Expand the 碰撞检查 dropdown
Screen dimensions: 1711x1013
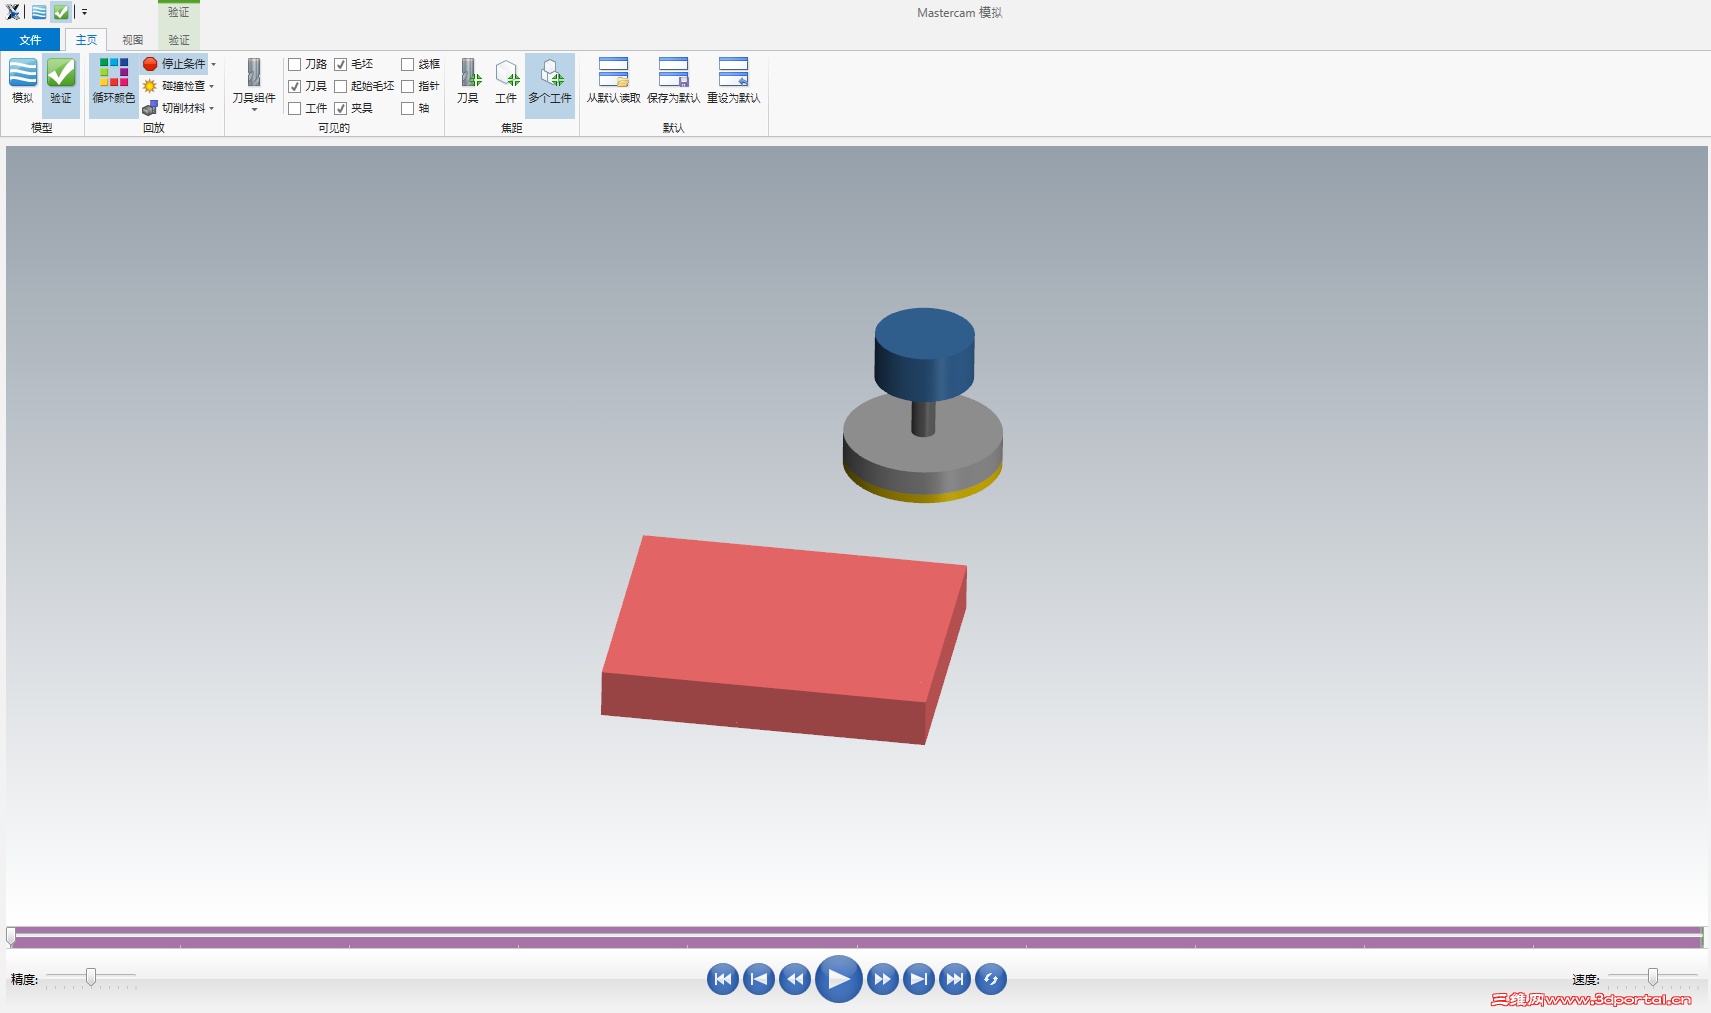(x=211, y=86)
